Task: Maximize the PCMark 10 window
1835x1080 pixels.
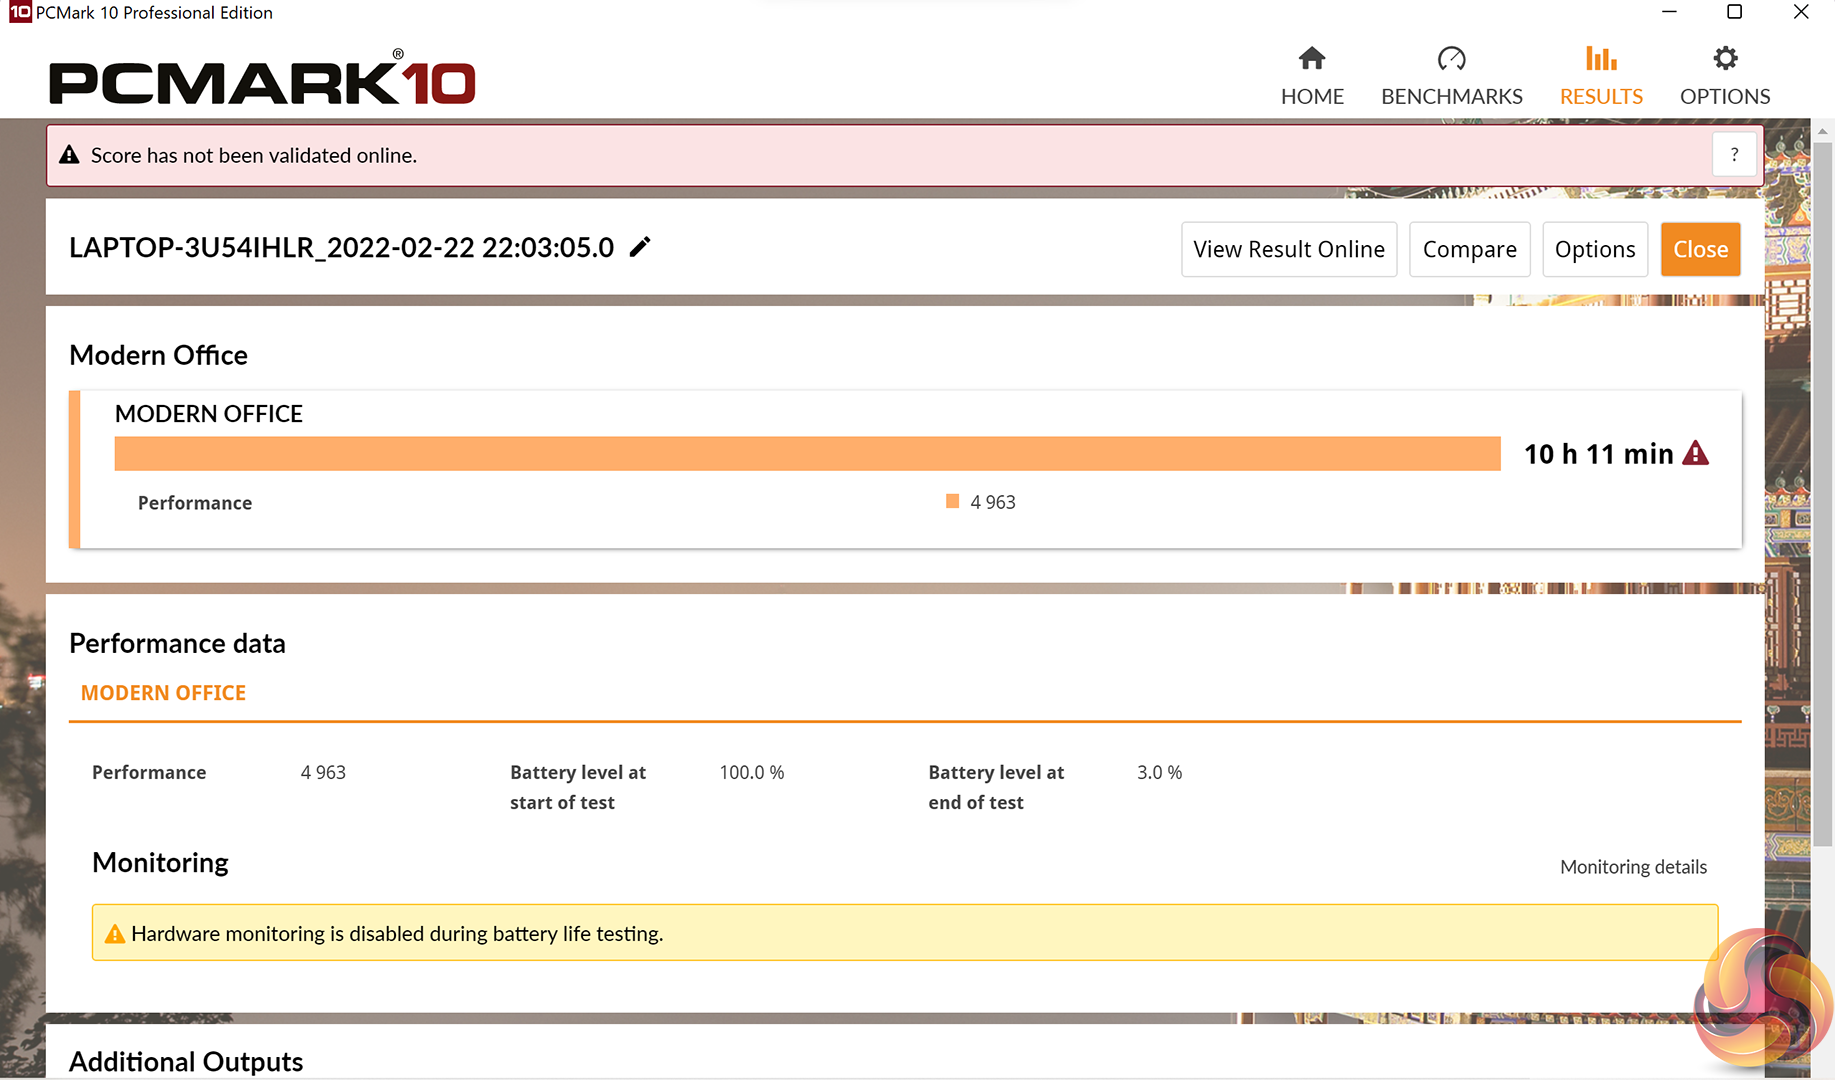Action: pyautogui.click(x=1735, y=12)
